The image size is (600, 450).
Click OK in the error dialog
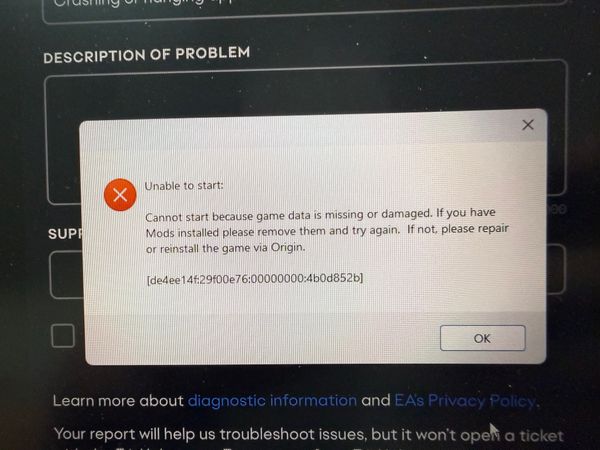[483, 338]
